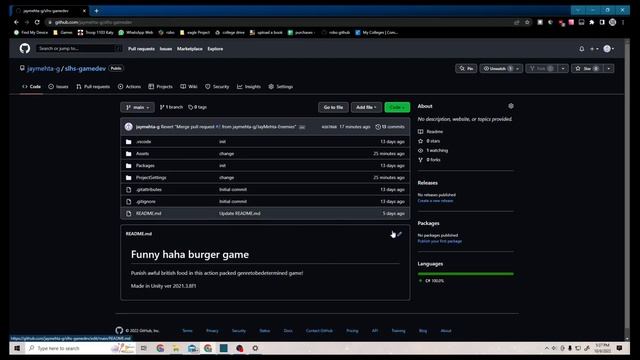Expand the Add file dropdown

pyautogui.click(x=366, y=107)
